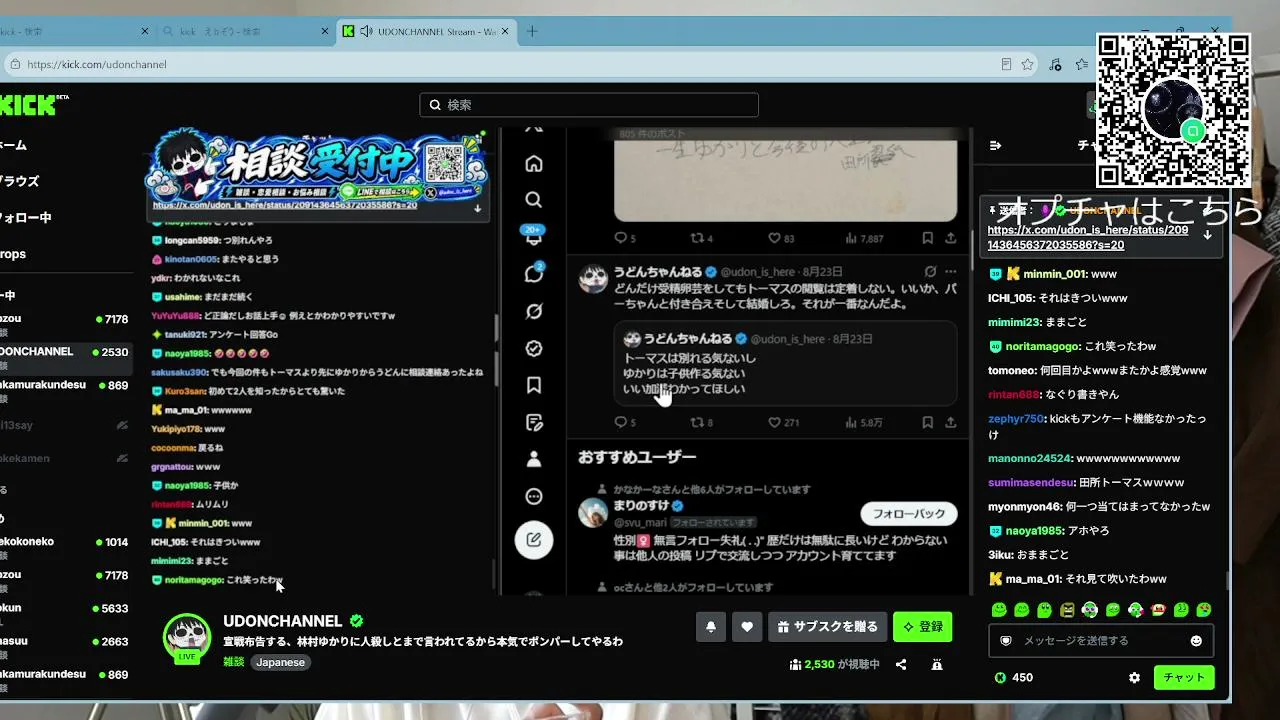Share the post with 7,887 views
1280x720 pixels.
pos(950,238)
